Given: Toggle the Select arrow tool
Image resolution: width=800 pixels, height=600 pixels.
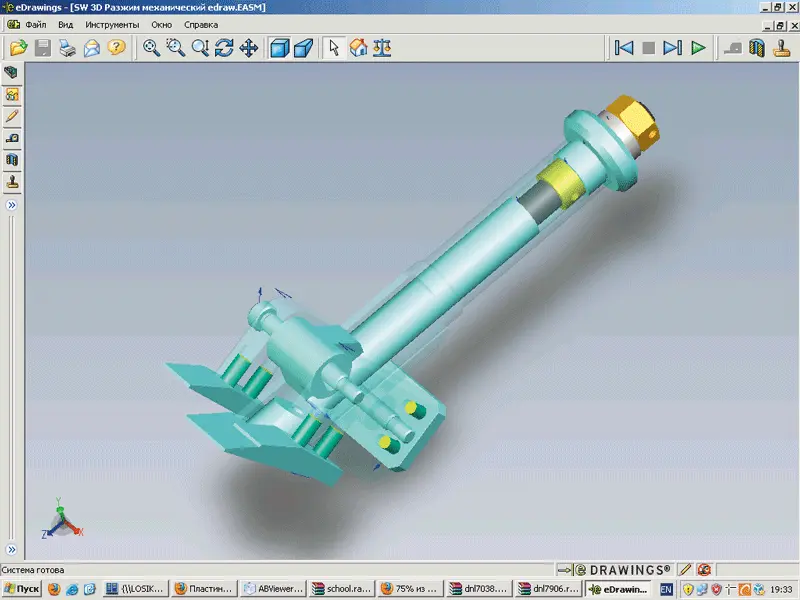Looking at the screenshot, I should 334,47.
